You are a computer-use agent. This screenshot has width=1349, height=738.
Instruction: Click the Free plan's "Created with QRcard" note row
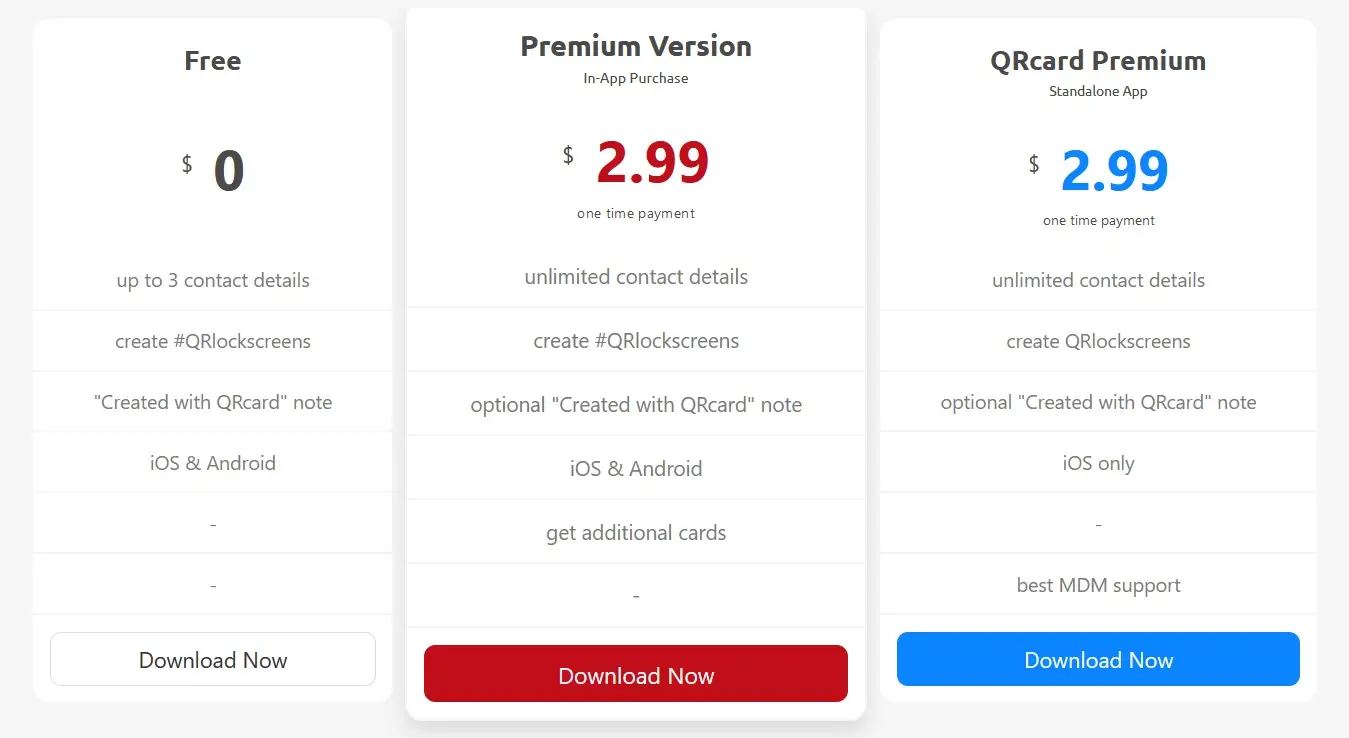point(213,402)
